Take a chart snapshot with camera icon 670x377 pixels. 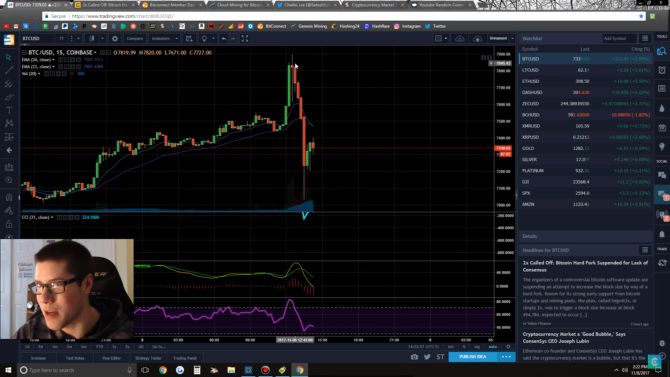coord(414,357)
